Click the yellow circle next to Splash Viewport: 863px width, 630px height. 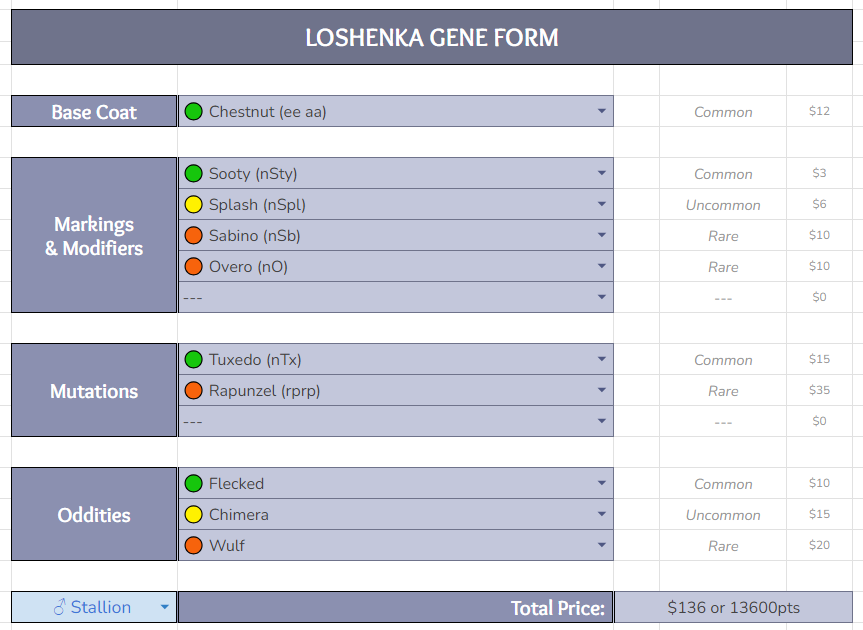193,205
